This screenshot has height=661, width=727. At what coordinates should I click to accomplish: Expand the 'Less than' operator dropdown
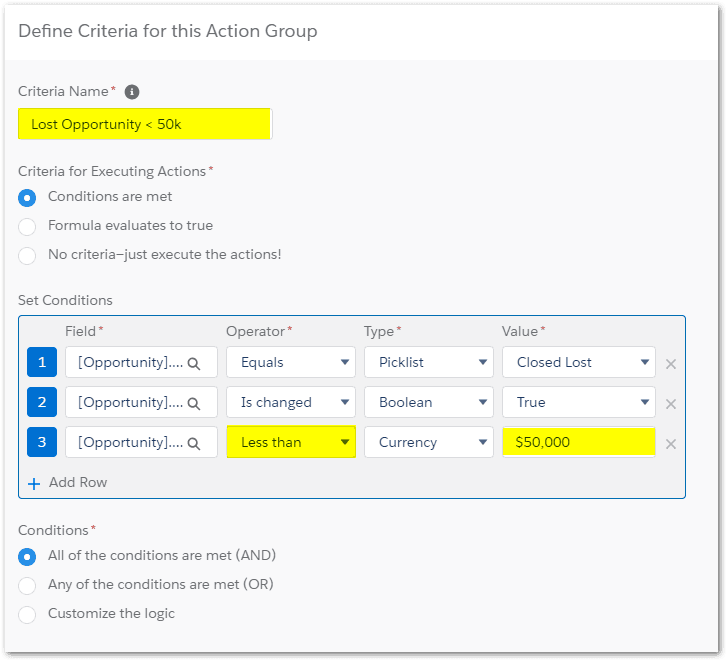[x=290, y=443]
